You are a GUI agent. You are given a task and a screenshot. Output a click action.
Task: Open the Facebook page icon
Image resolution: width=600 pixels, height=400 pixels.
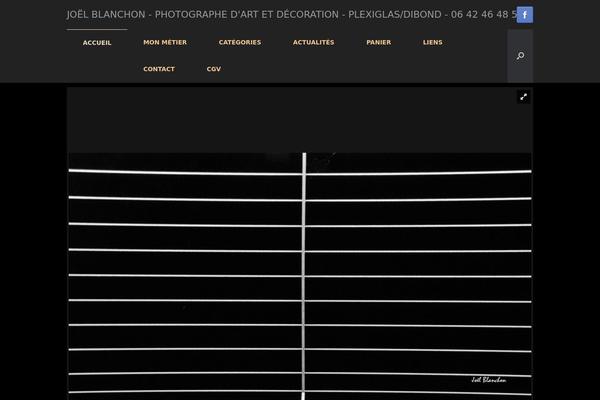tap(524, 15)
